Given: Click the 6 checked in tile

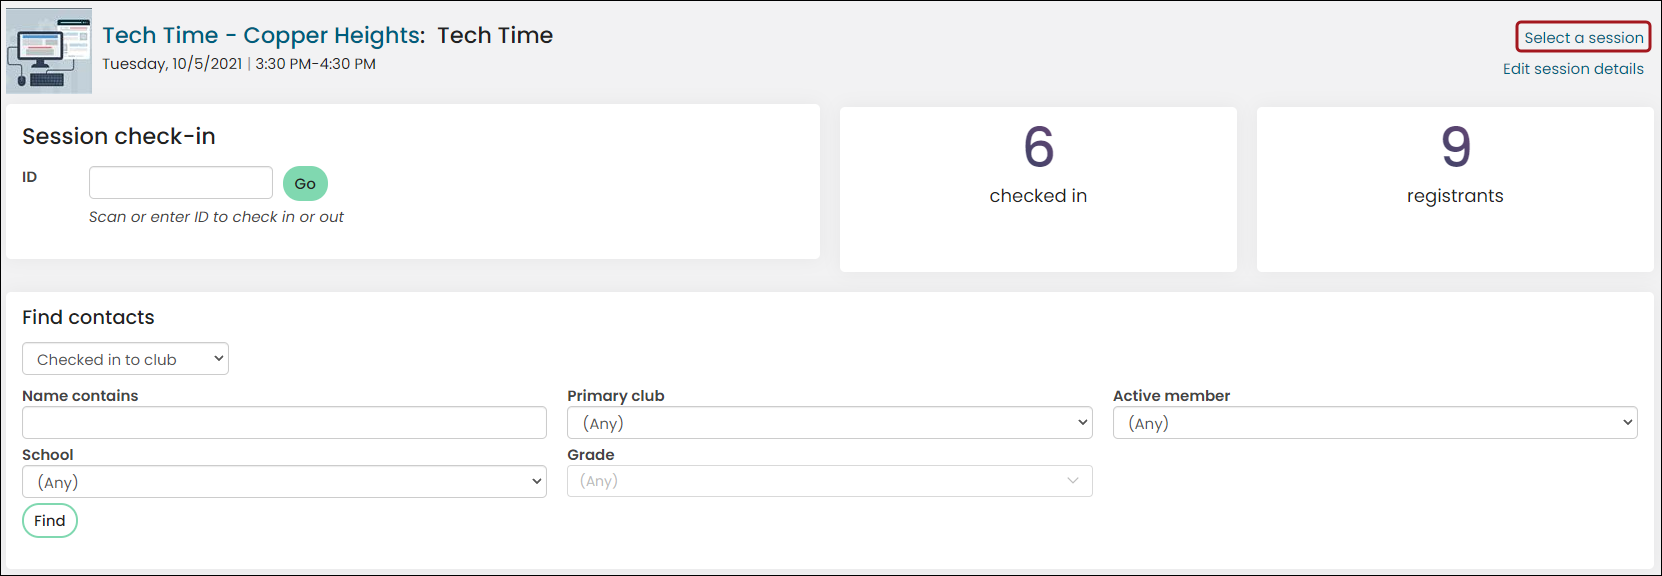Looking at the screenshot, I should [x=1038, y=189].
